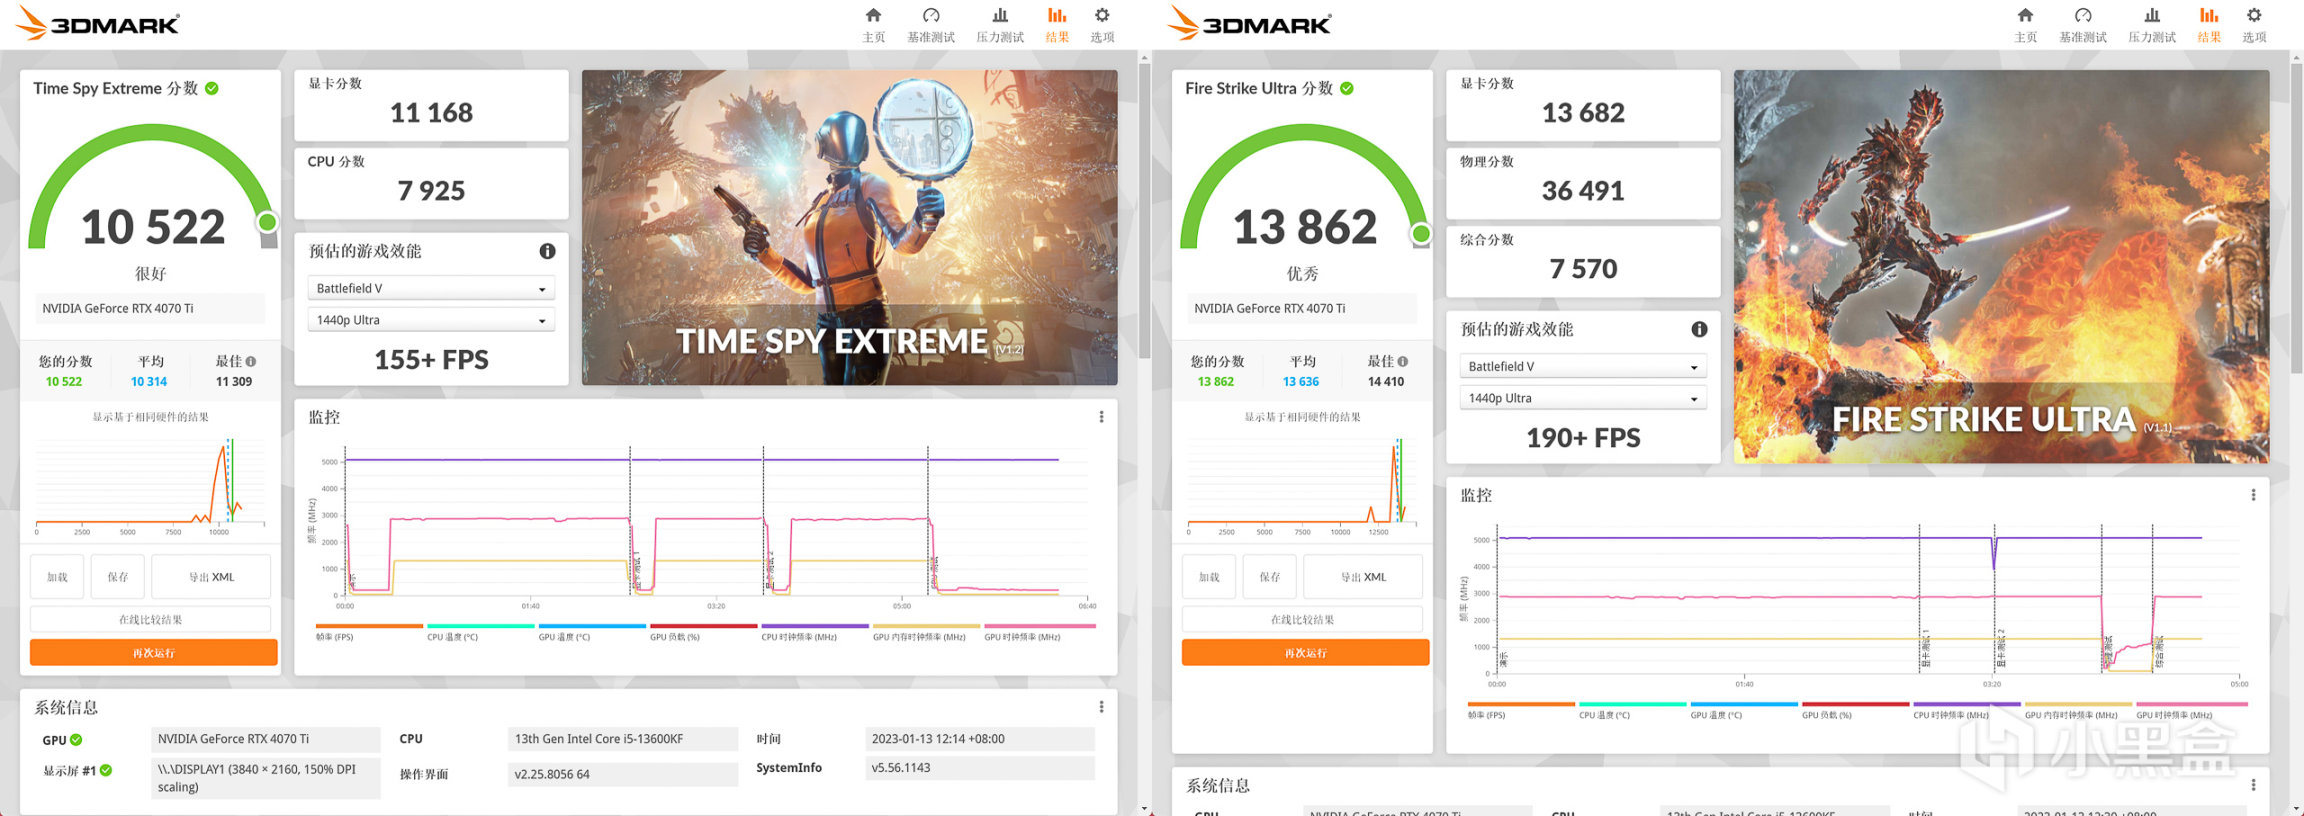Switch to 压力测试 tab in Fire Strike Ultra window
This screenshot has width=2304, height=816.
tap(2152, 24)
